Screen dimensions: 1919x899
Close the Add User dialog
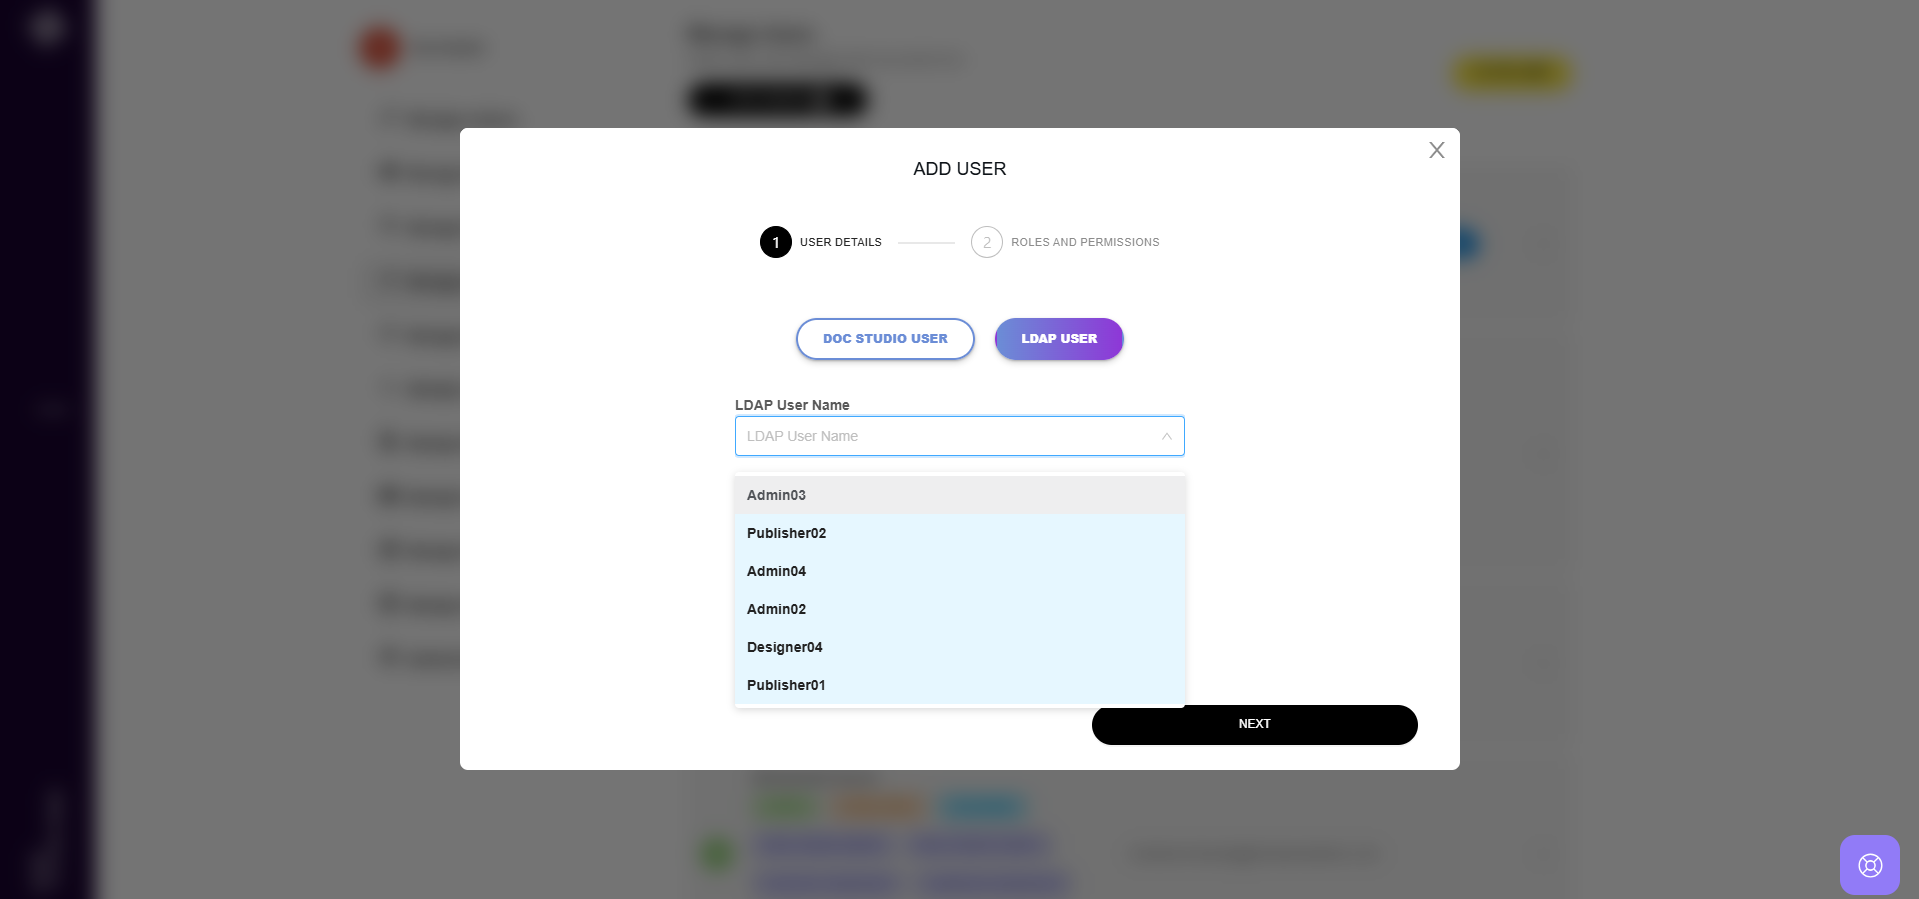click(x=1436, y=150)
